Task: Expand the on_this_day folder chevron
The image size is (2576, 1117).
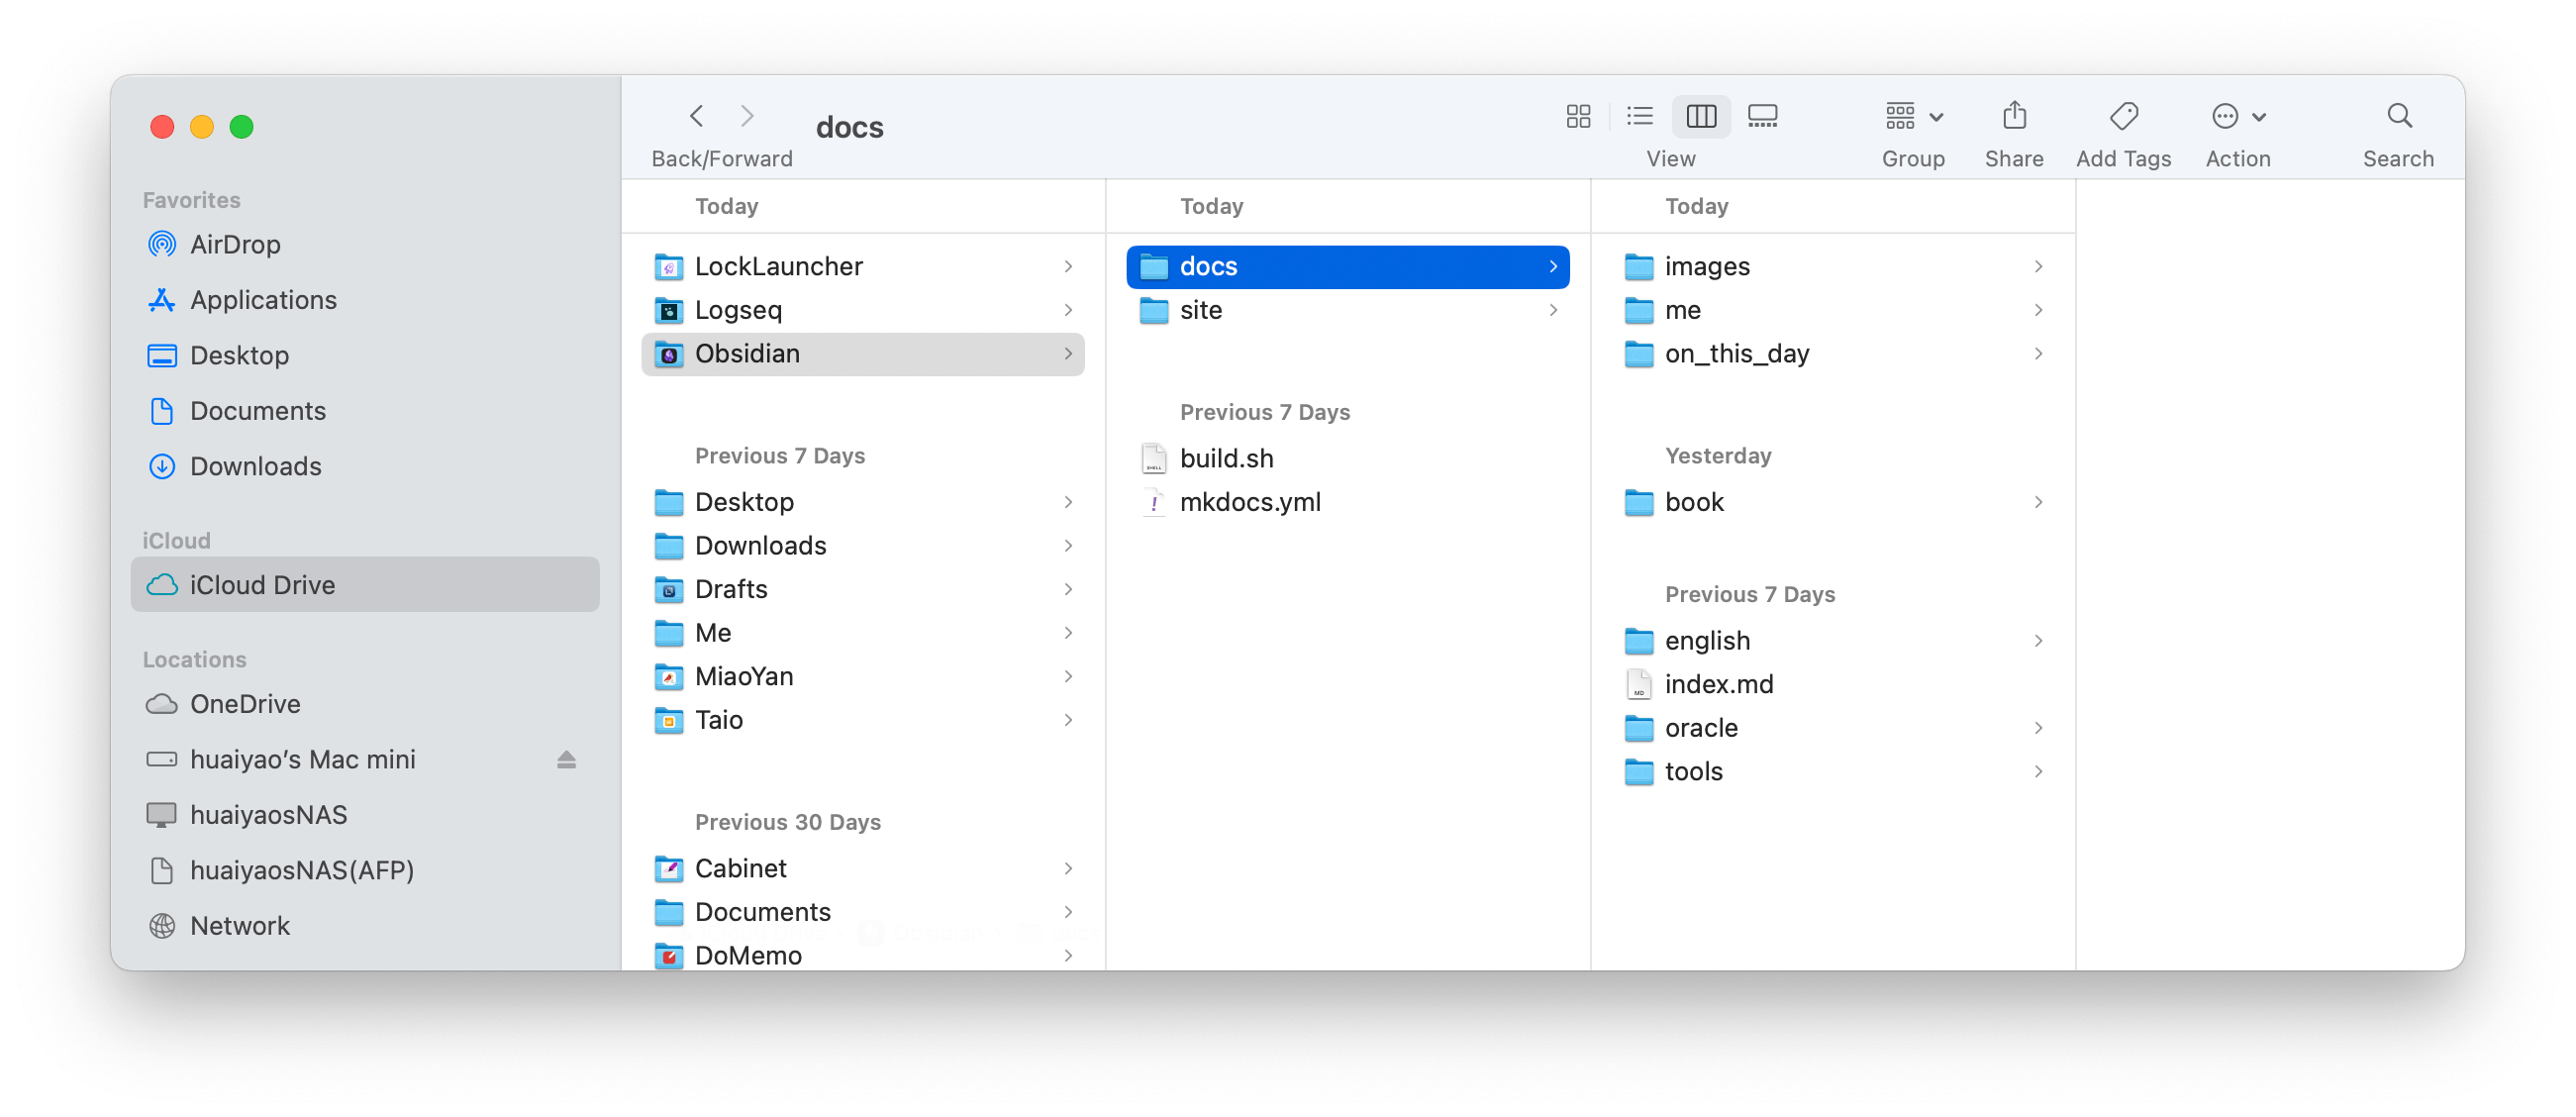Action: point(2038,354)
